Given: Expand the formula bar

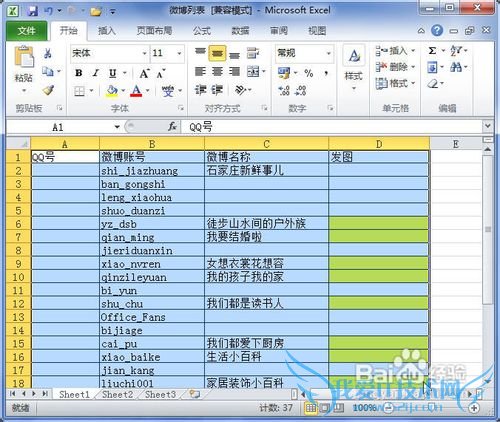Looking at the screenshot, I should [488, 126].
